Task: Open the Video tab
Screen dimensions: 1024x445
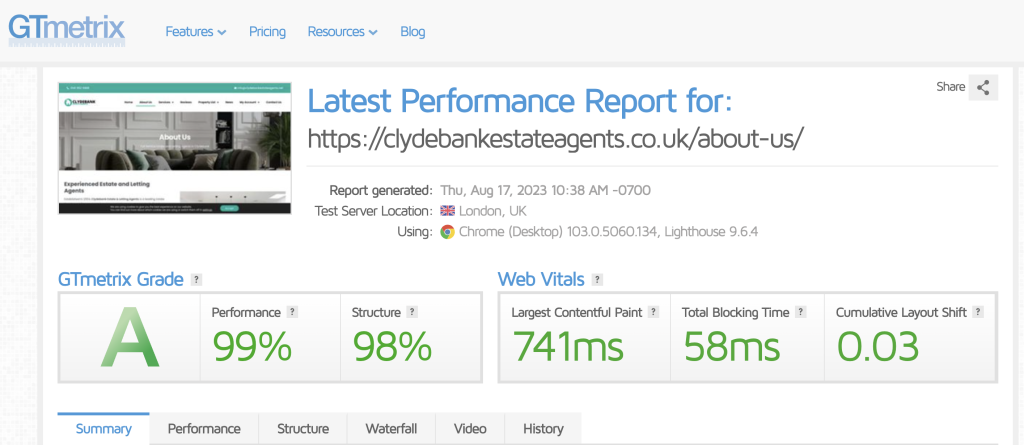Action: [x=470, y=429]
